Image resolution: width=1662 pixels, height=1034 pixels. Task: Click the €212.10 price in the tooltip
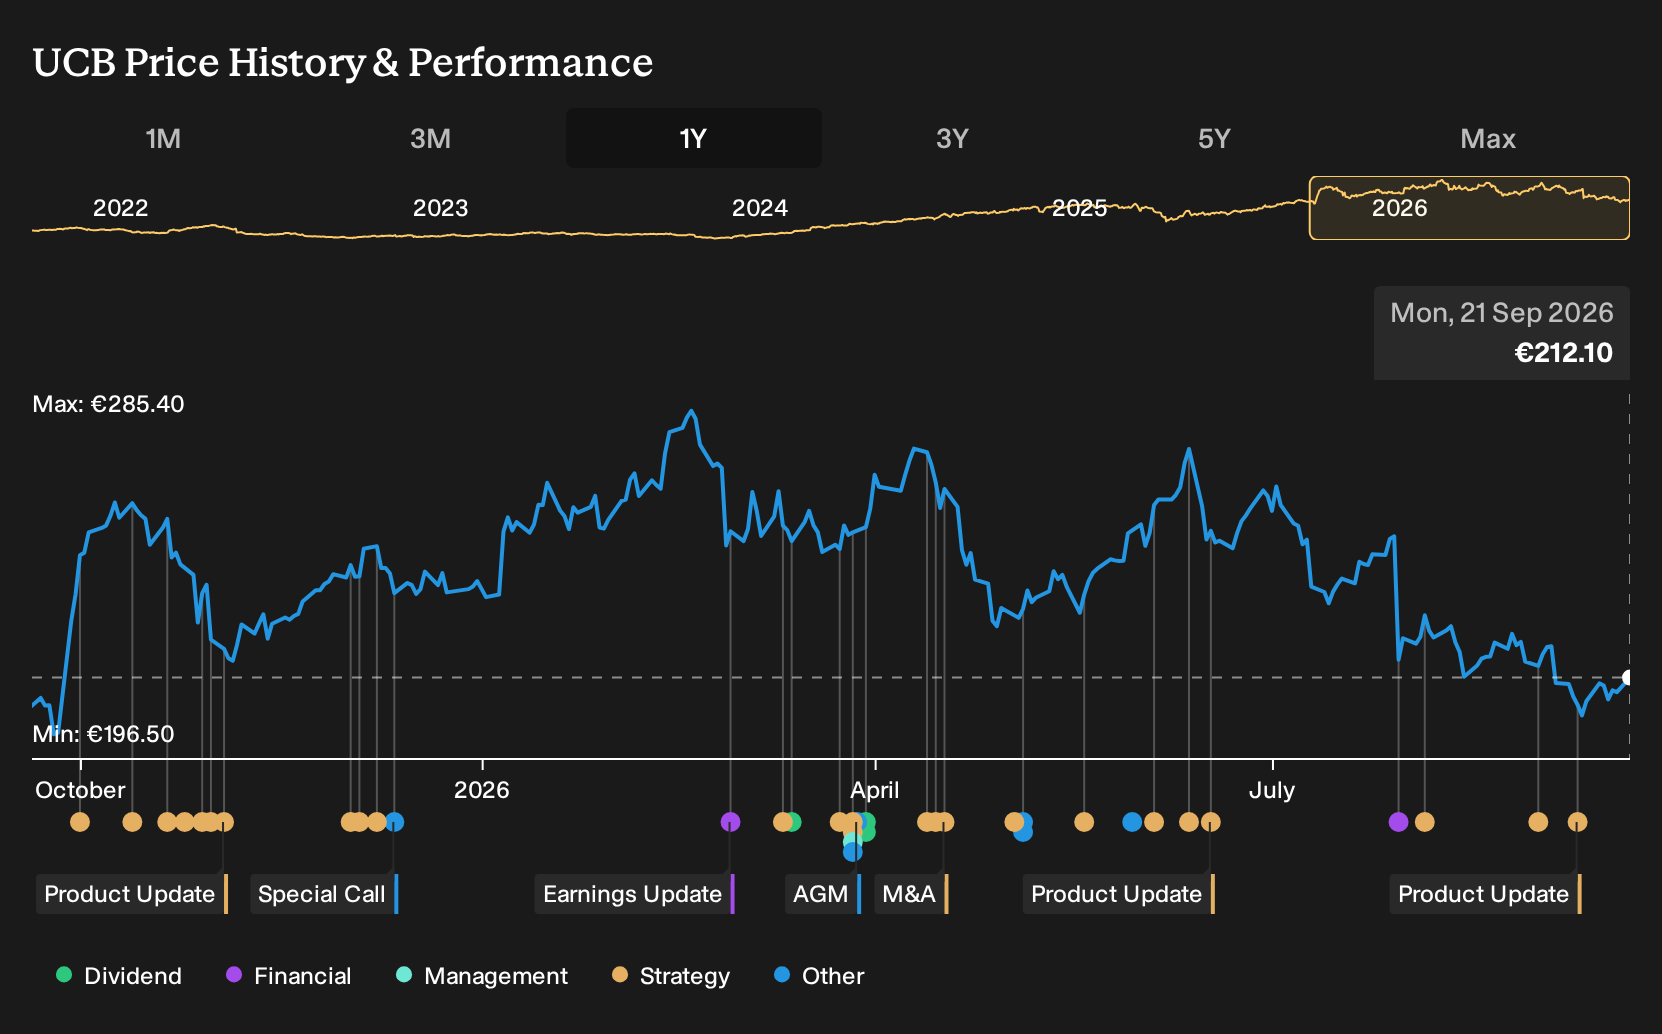point(1563,353)
